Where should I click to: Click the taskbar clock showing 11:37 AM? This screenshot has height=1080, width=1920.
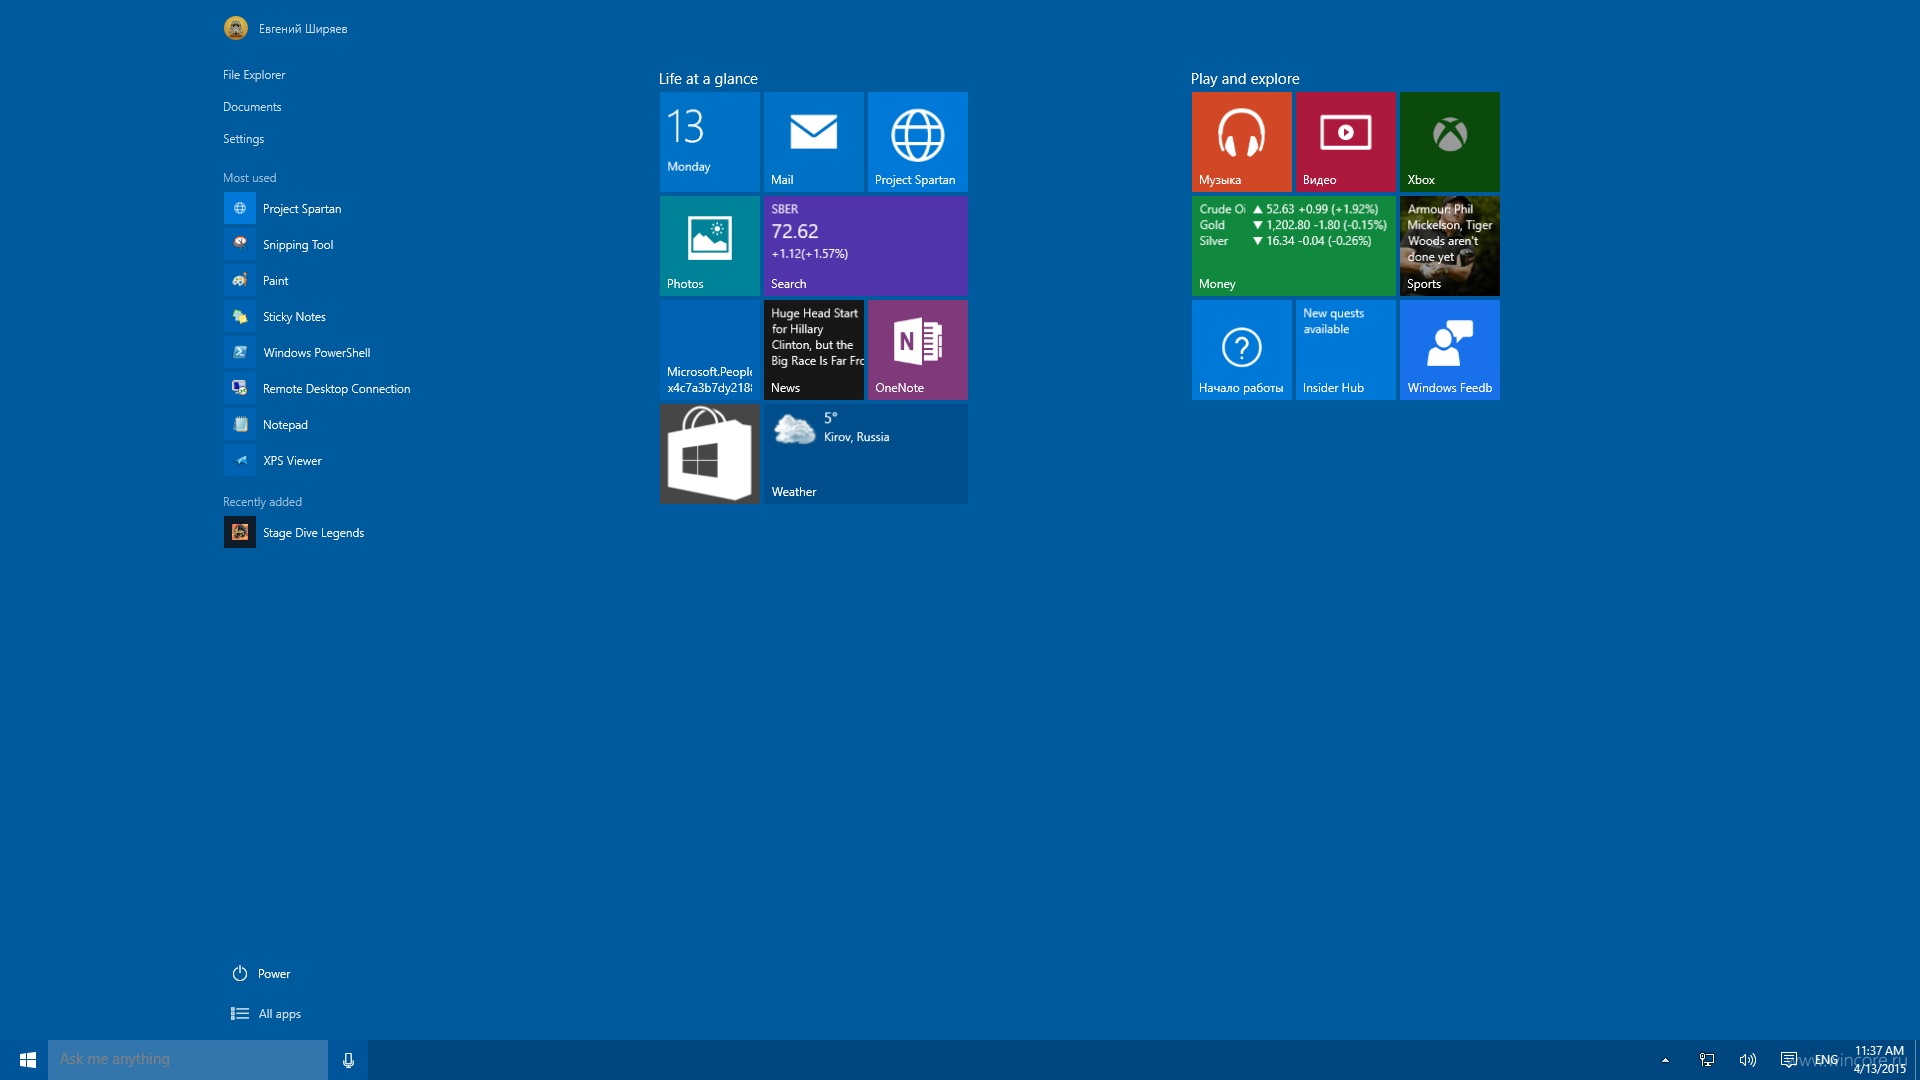[x=1879, y=1060]
